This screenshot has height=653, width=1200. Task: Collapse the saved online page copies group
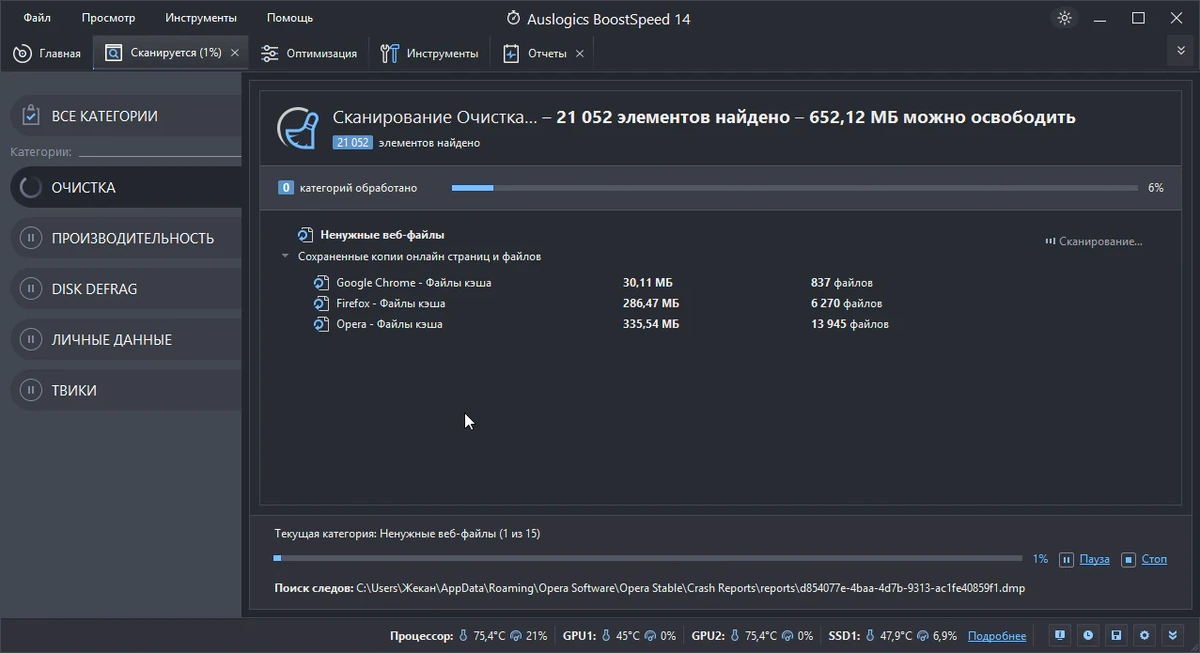tap(287, 257)
